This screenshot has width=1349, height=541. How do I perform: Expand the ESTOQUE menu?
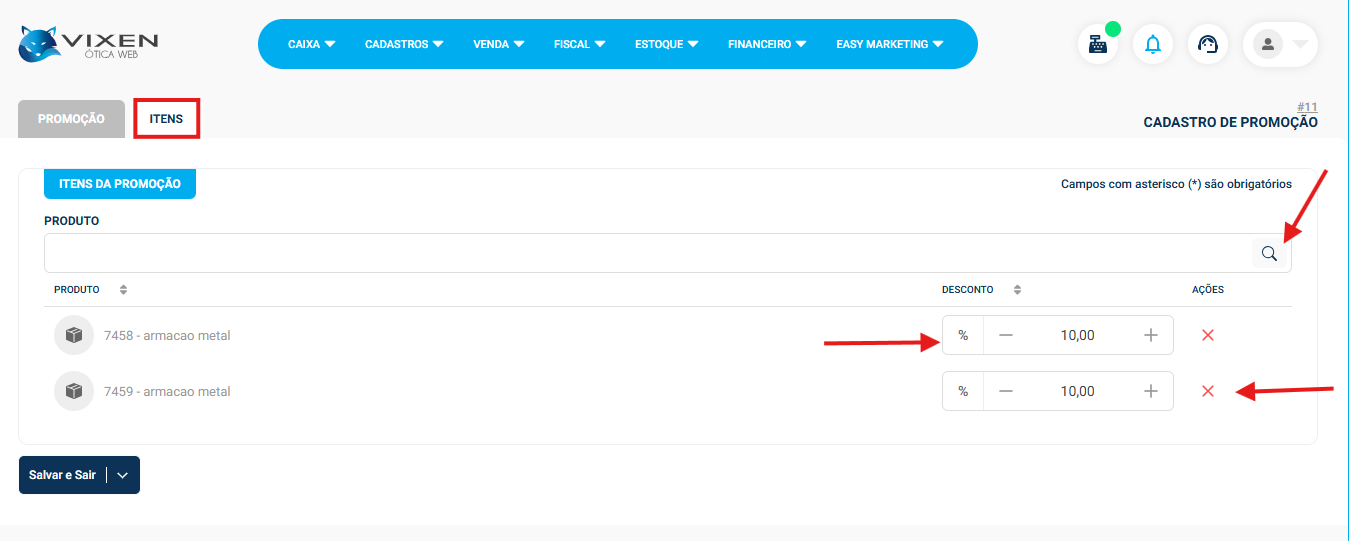666,44
